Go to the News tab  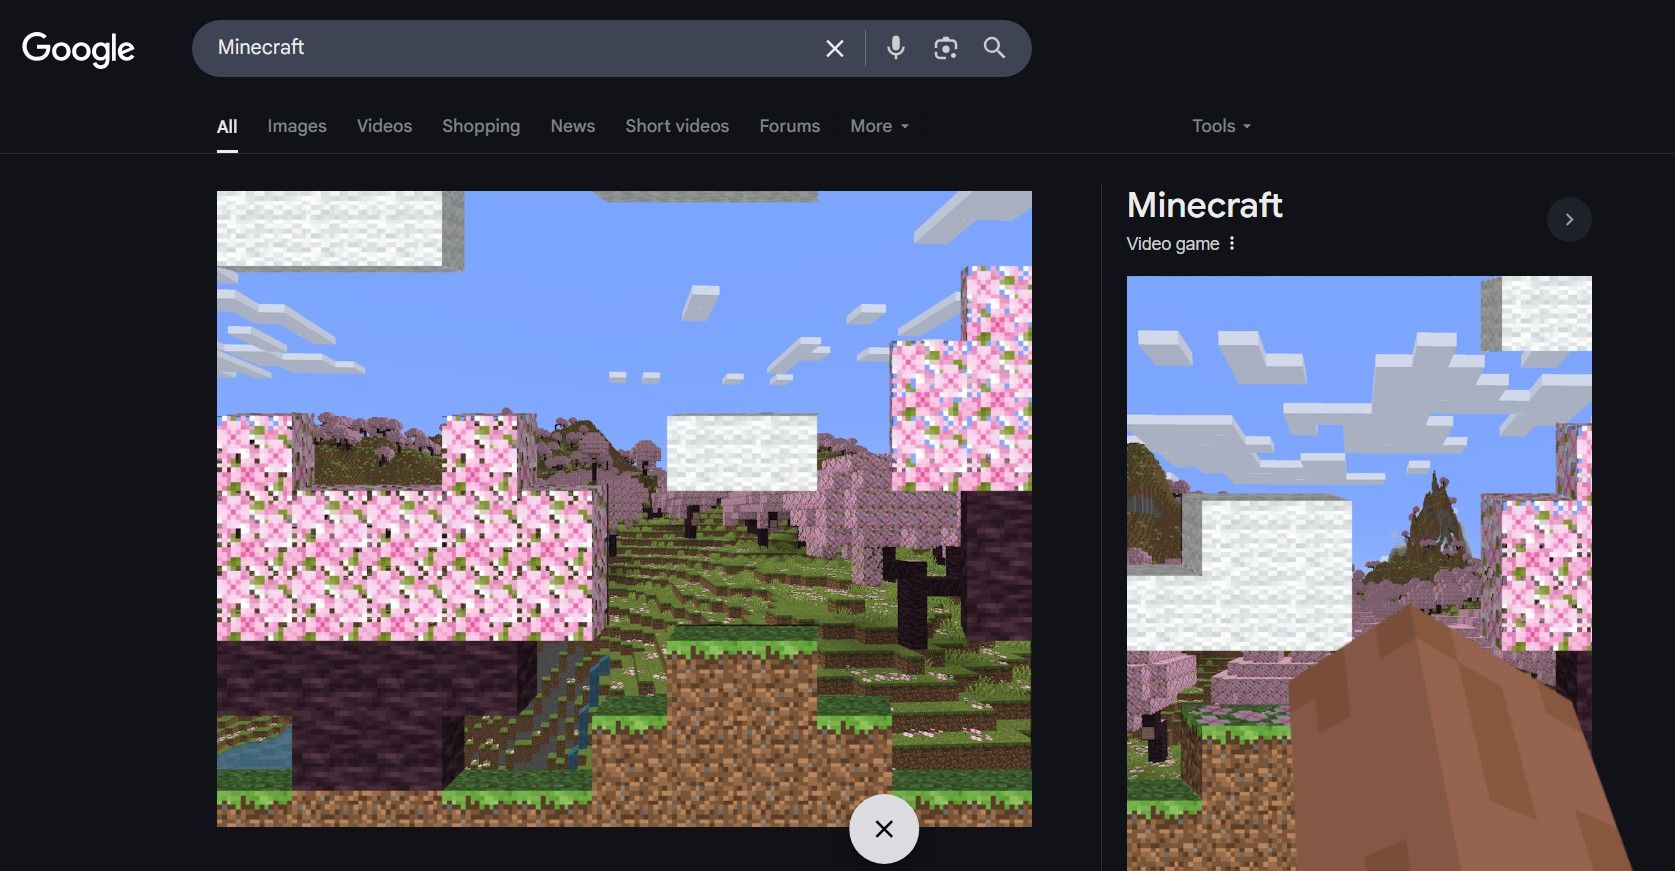pos(572,126)
